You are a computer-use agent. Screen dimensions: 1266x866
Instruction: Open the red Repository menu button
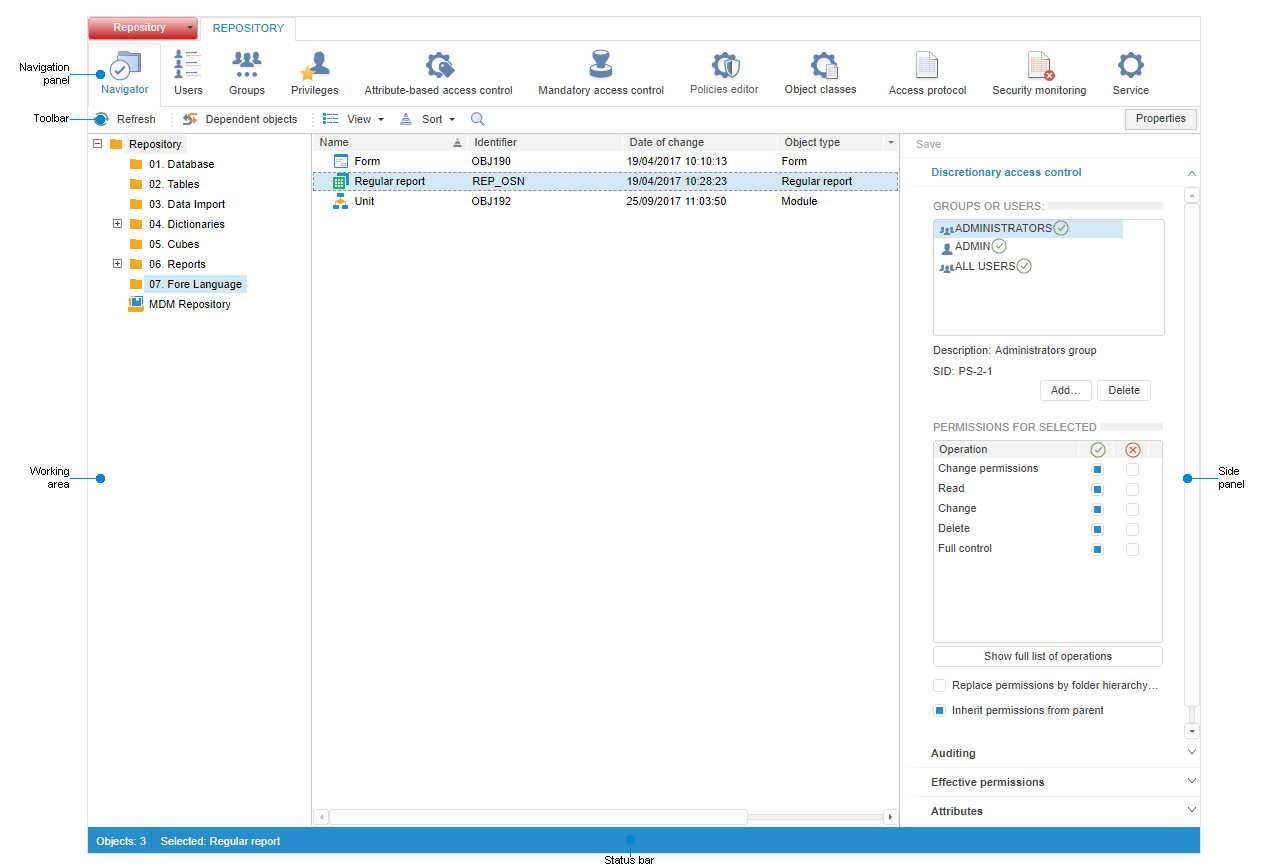click(141, 28)
